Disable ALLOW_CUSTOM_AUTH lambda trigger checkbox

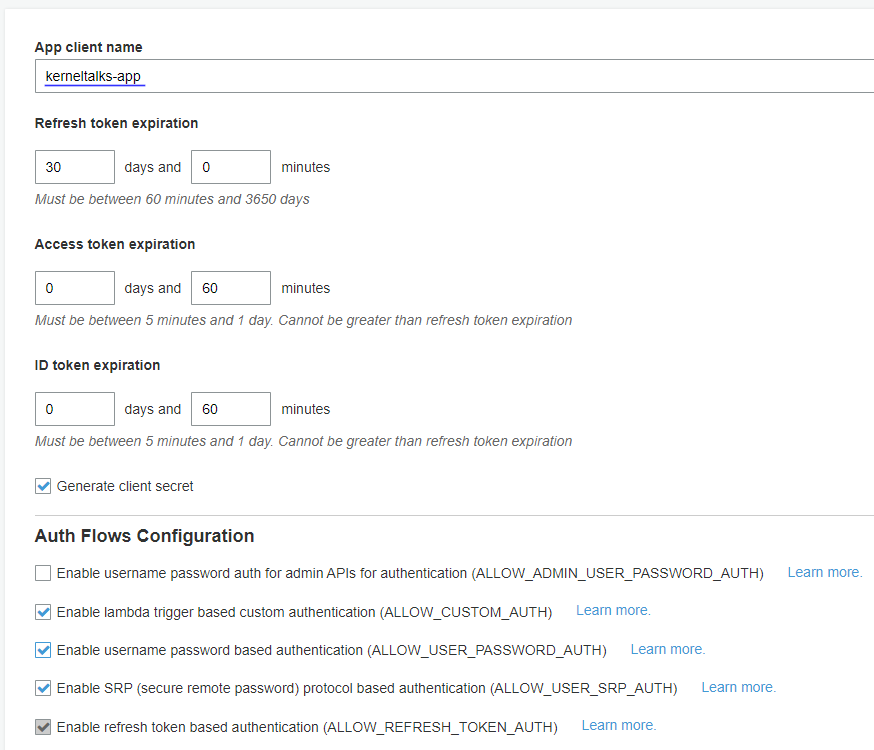[43, 612]
